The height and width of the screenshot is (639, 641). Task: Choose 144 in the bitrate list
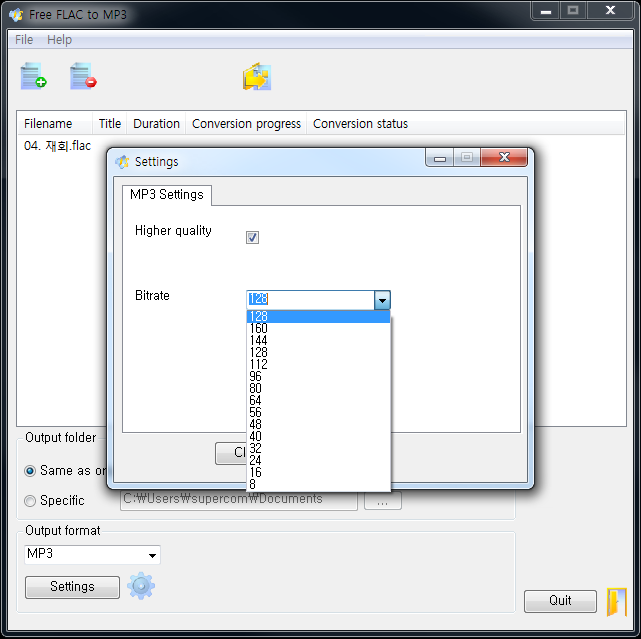[x=318, y=340]
